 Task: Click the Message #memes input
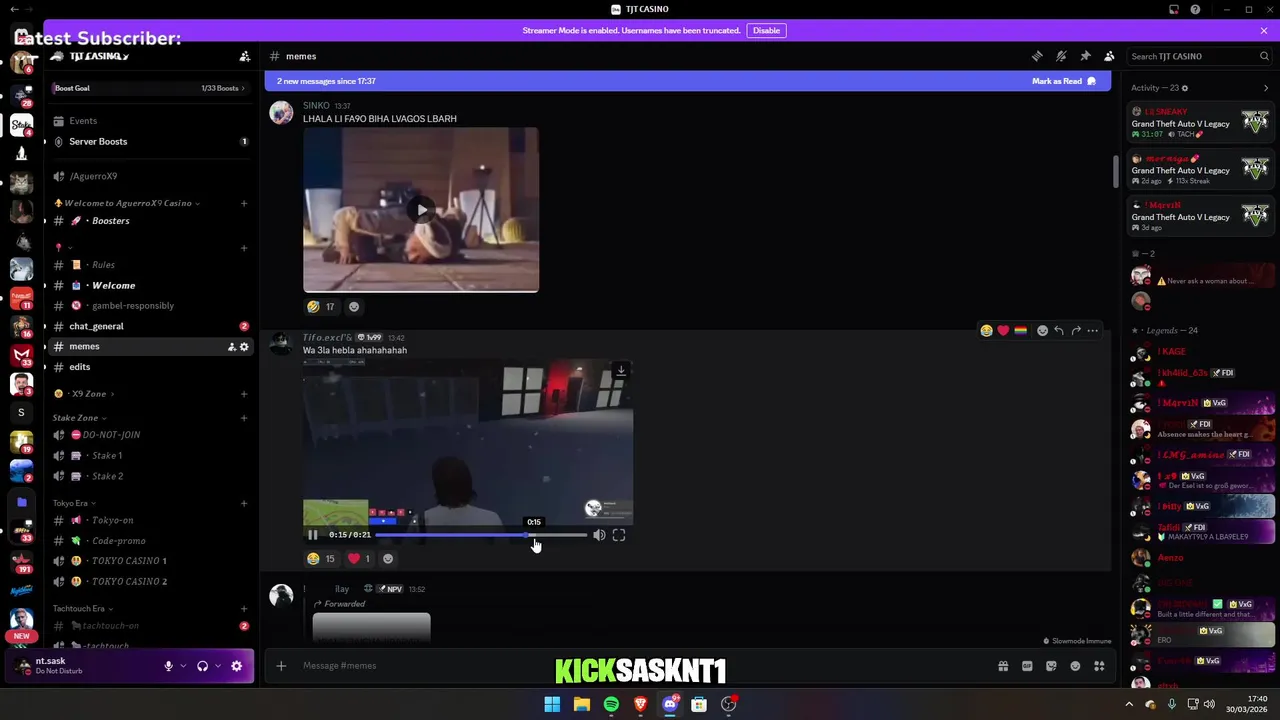pyautogui.click(x=640, y=666)
